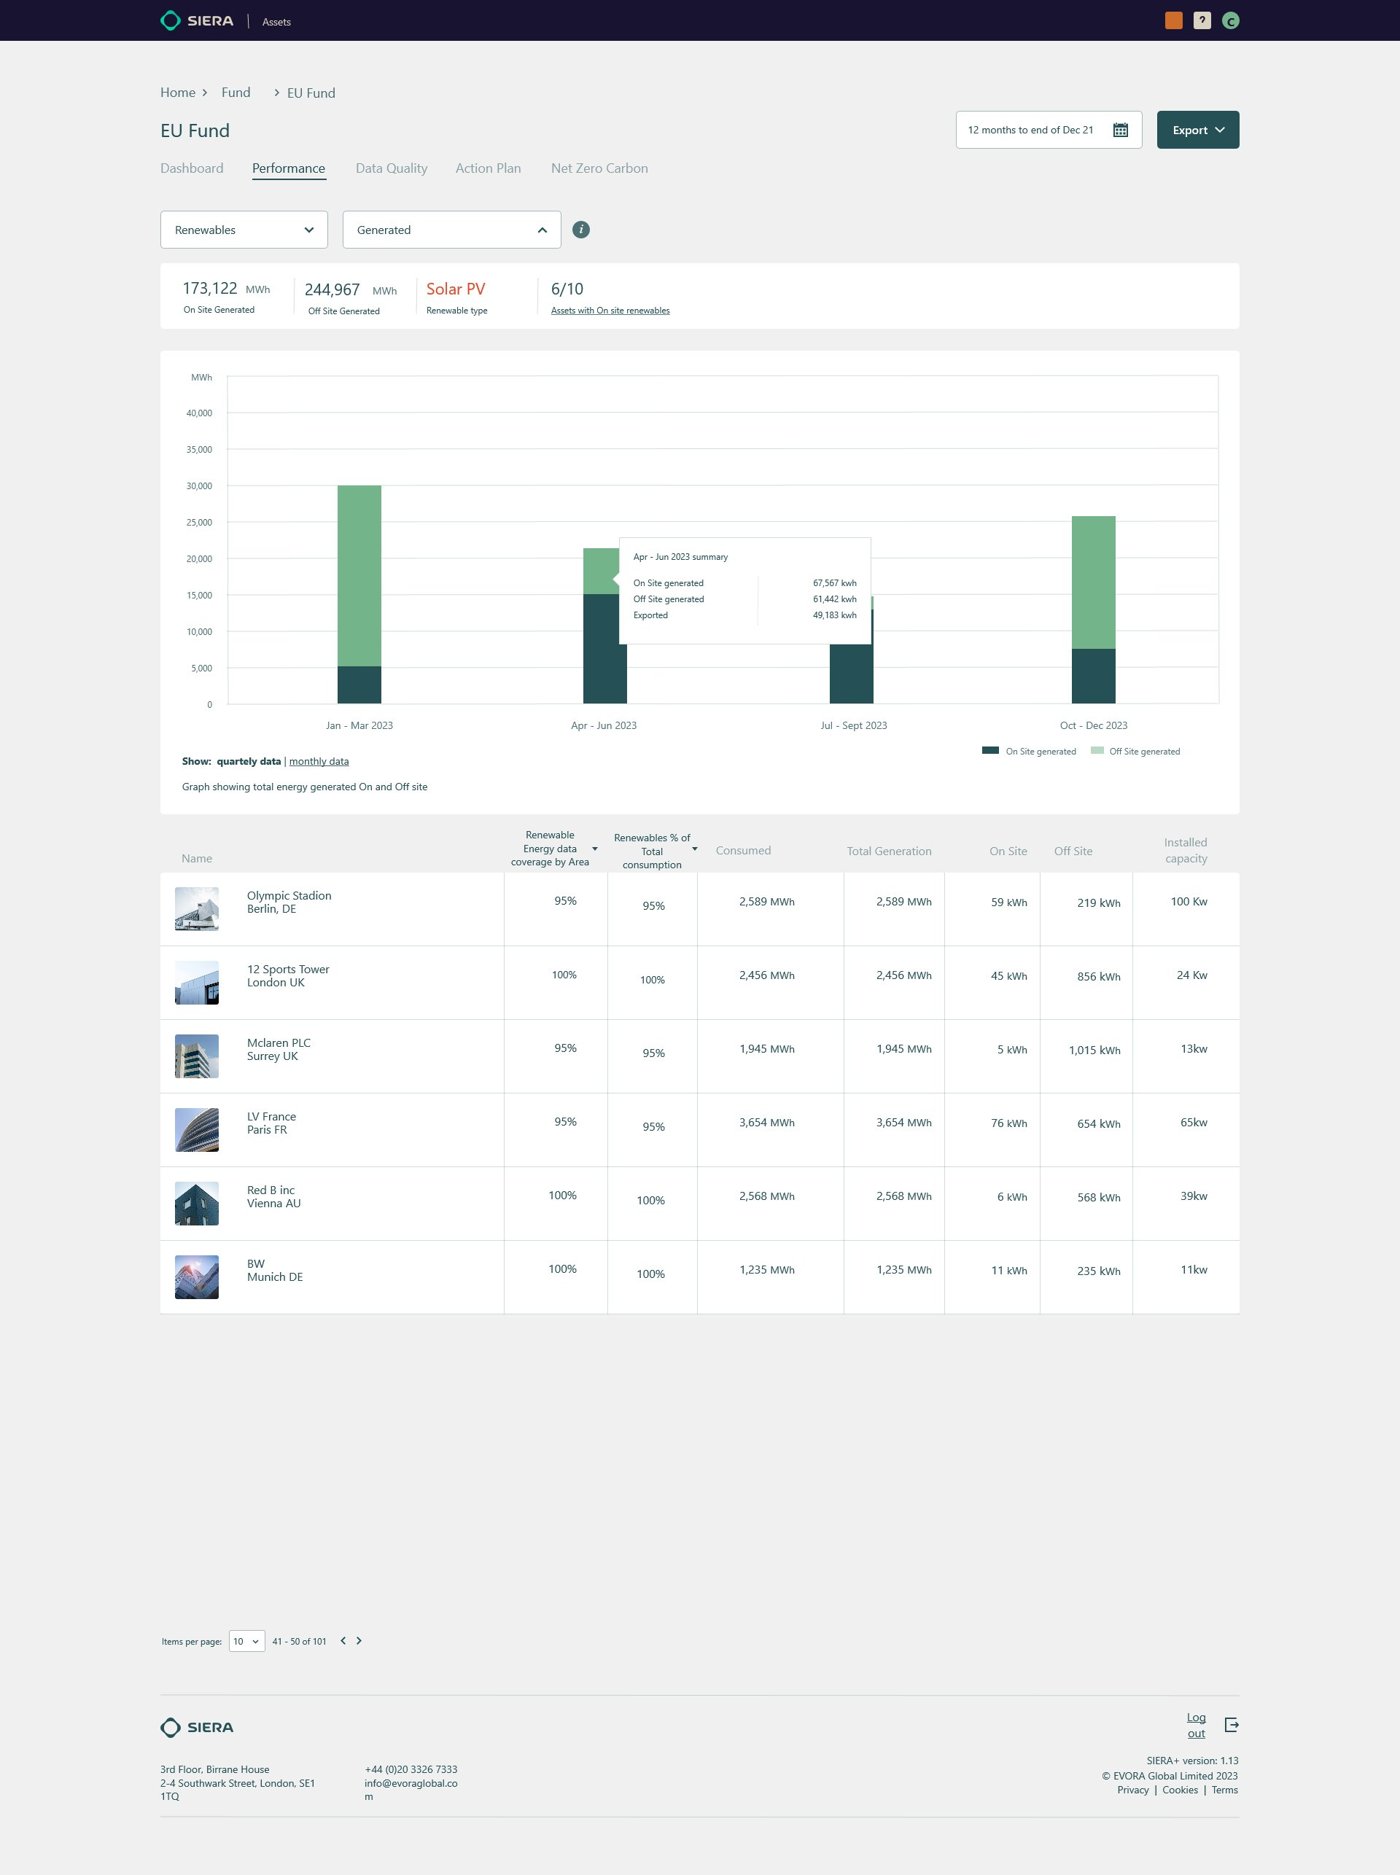The image size is (1400, 1875).
Task: Open the Red B inc thumbnail
Action: coord(197,1204)
